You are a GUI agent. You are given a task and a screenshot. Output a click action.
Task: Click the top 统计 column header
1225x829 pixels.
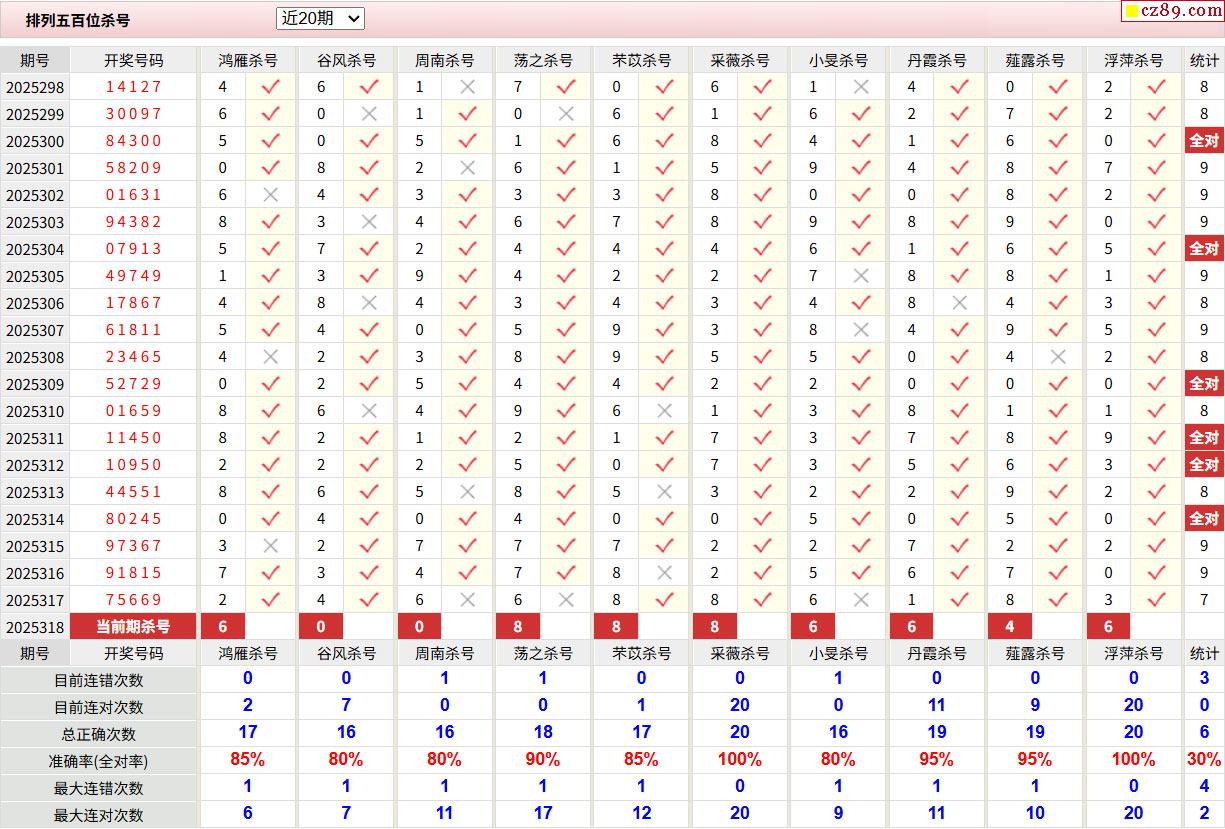click(1204, 60)
